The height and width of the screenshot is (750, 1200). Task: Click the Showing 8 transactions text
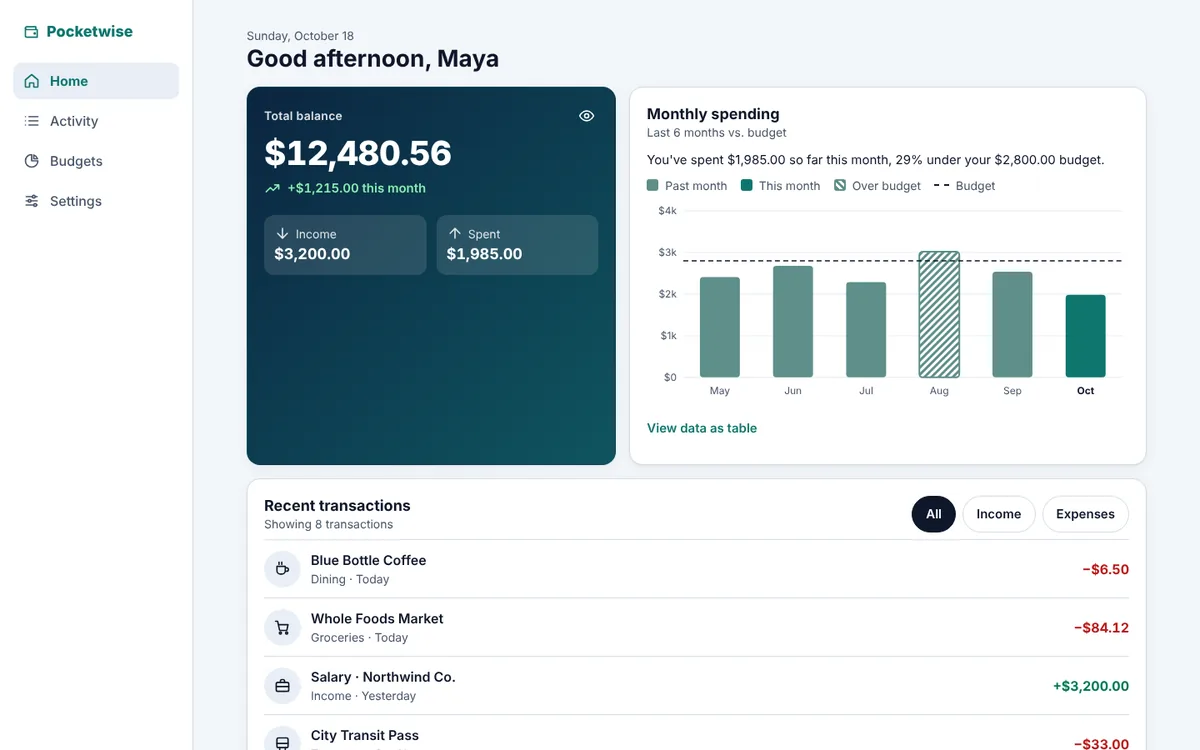[328, 524]
